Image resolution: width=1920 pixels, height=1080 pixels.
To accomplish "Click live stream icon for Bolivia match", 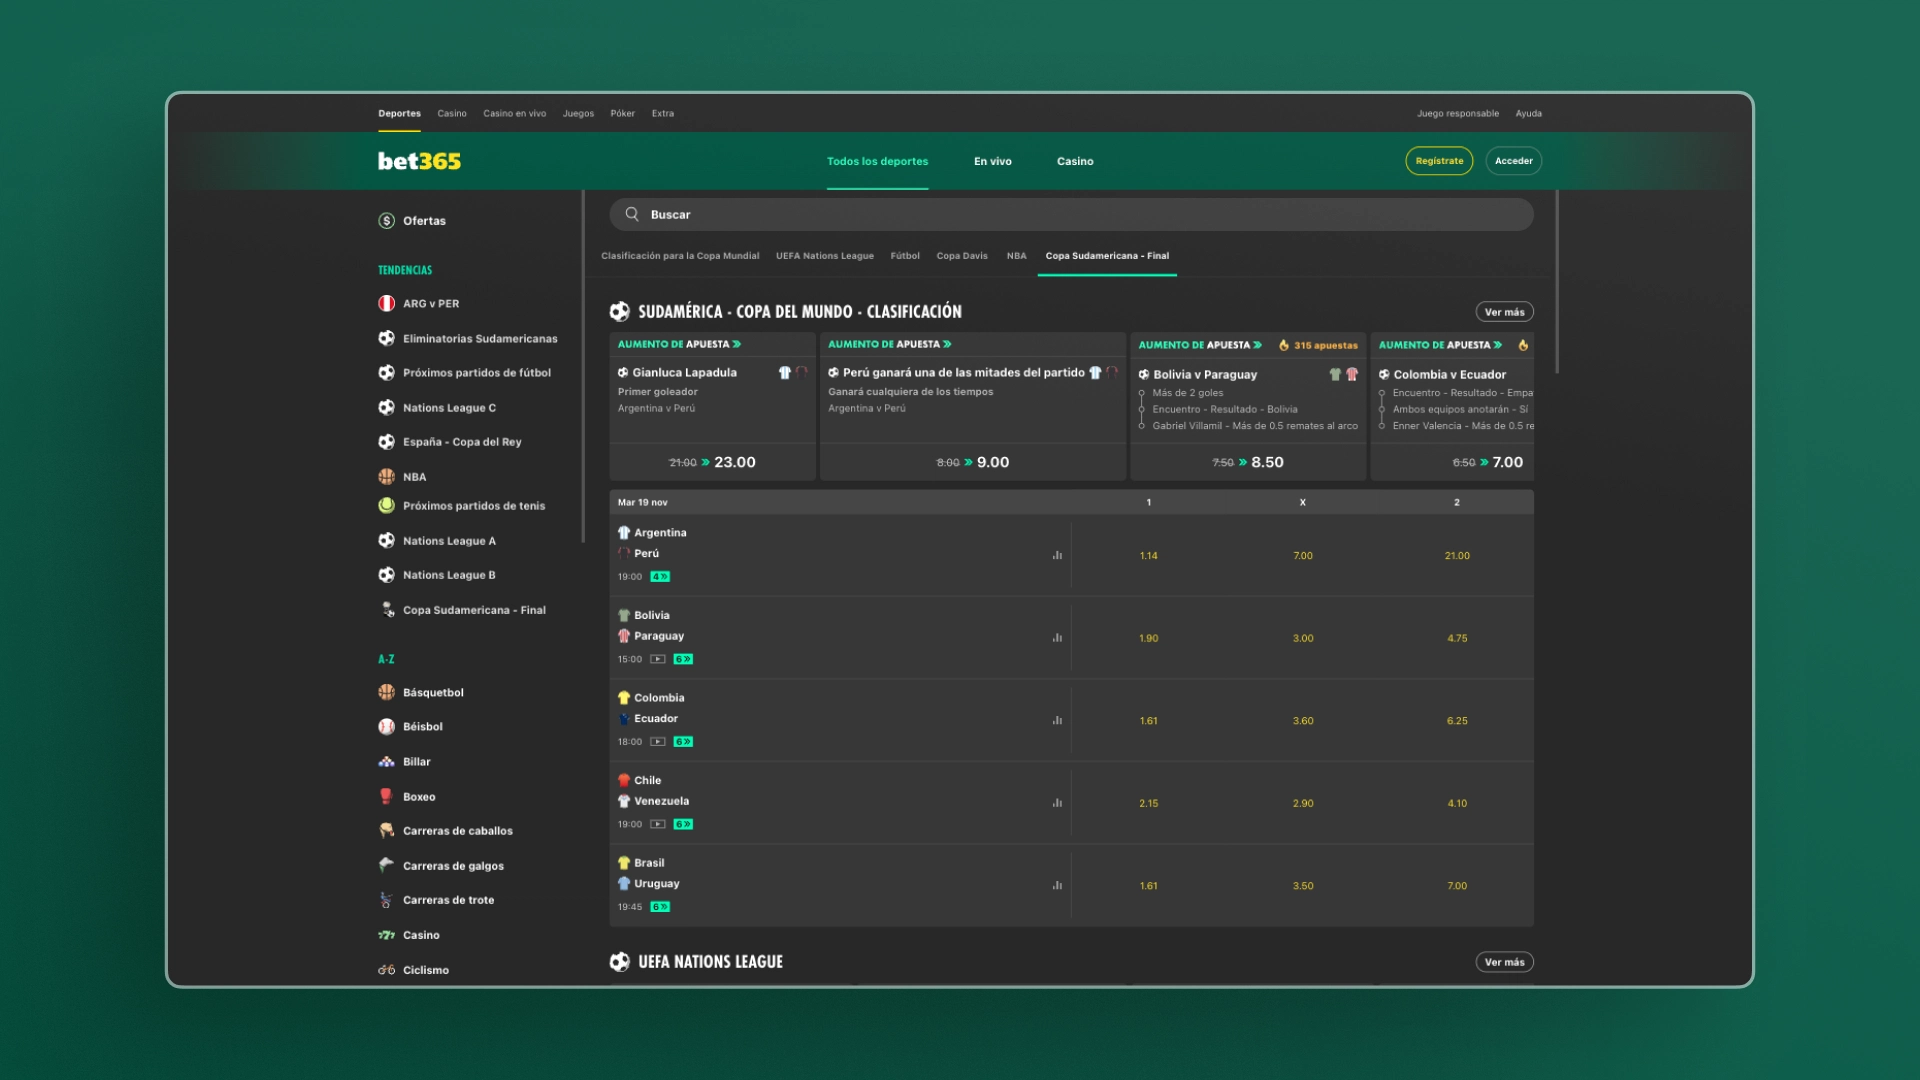I will (658, 659).
